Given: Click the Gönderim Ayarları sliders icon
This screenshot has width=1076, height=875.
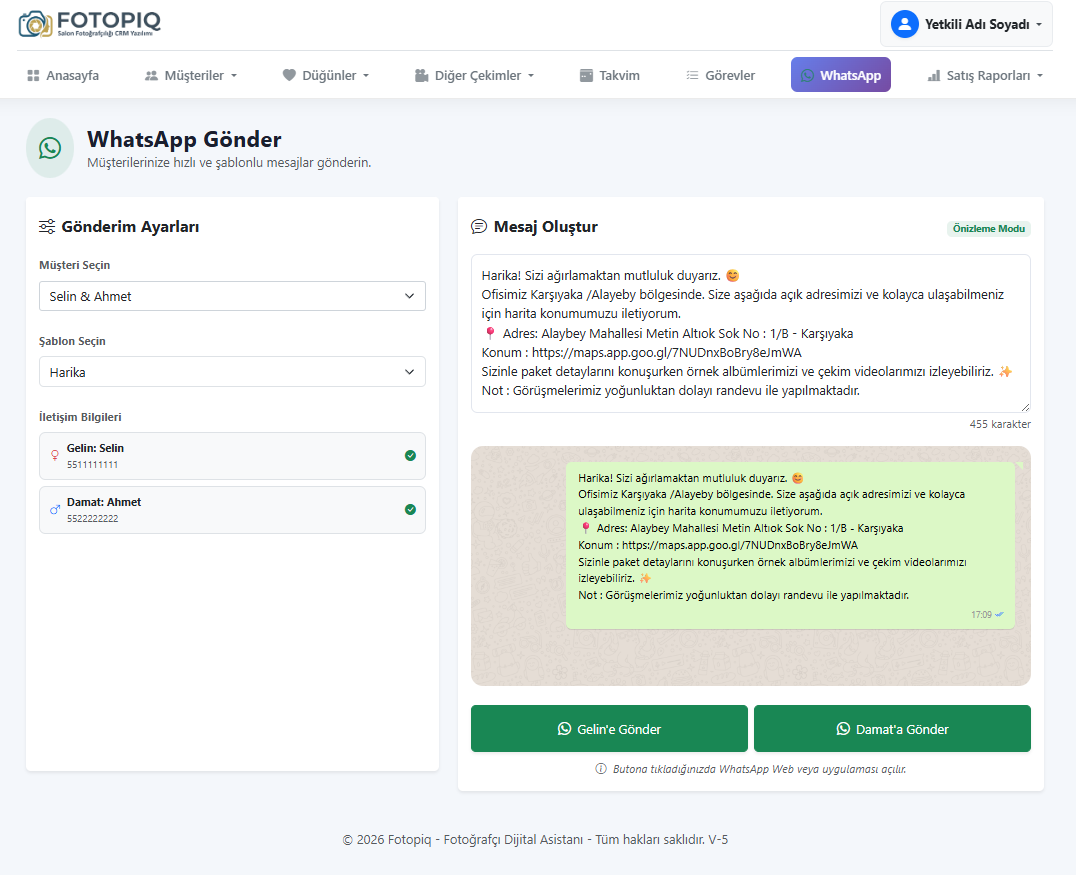Looking at the screenshot, I should coord(47,227).
